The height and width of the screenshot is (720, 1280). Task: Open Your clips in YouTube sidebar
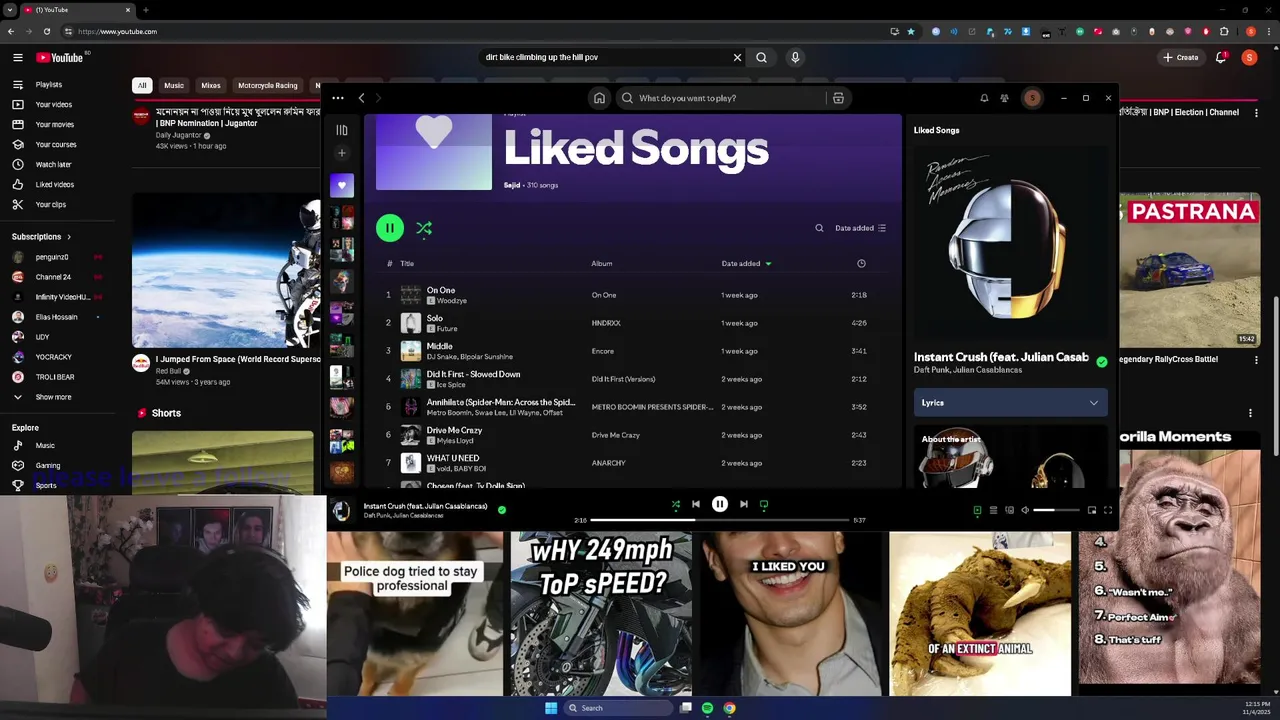point(51,204)
